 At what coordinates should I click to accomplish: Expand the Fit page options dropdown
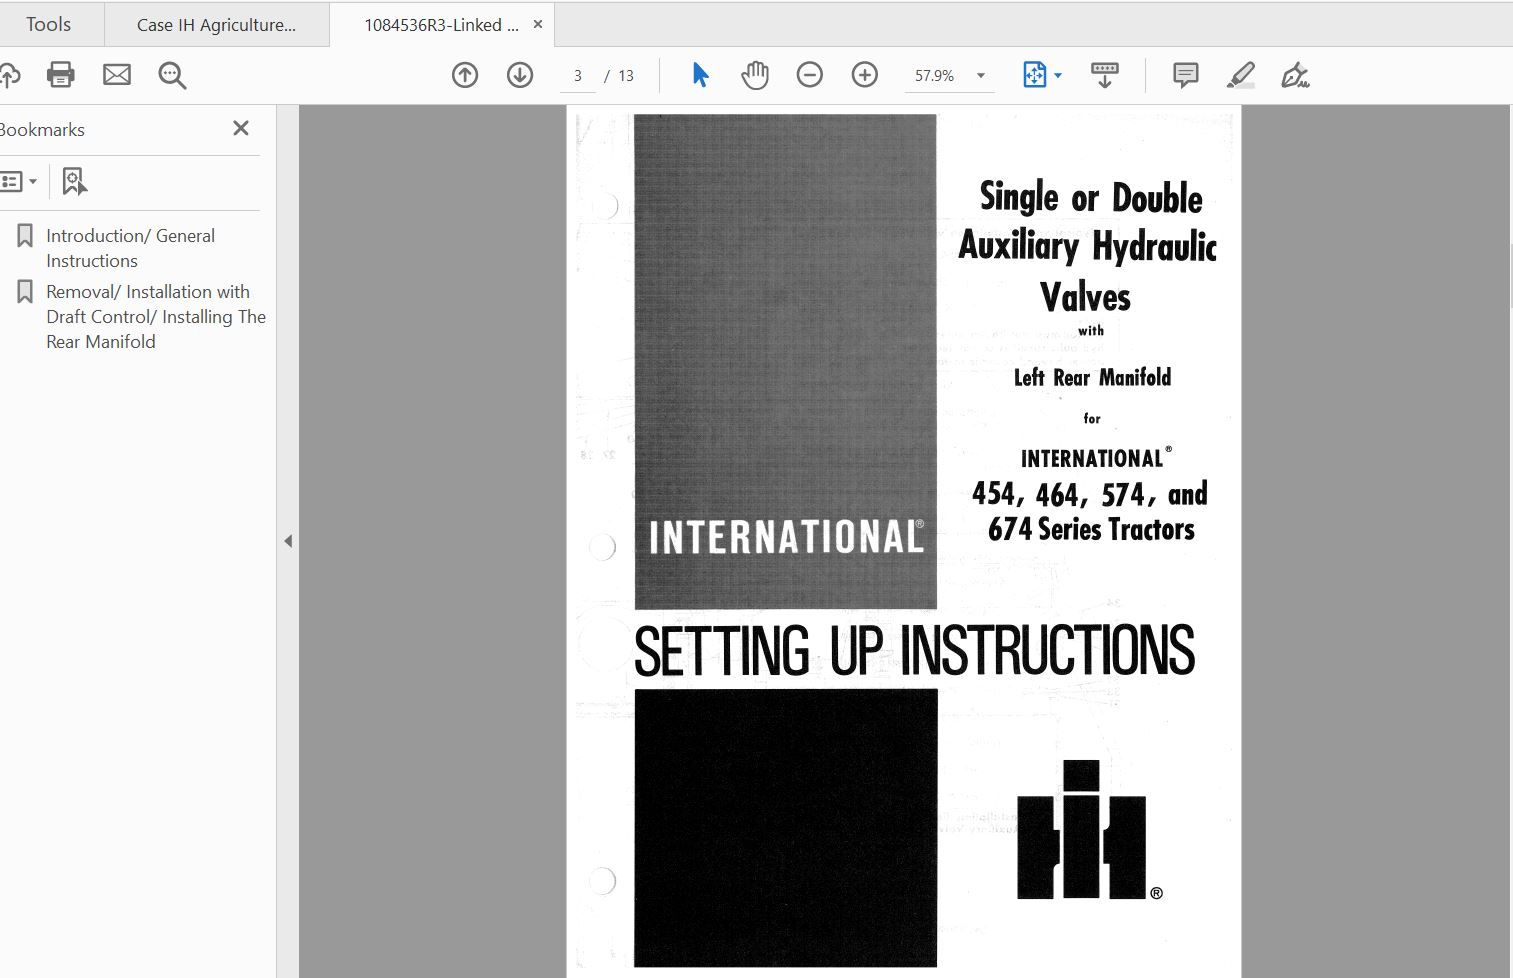[x=1058, y=75]
